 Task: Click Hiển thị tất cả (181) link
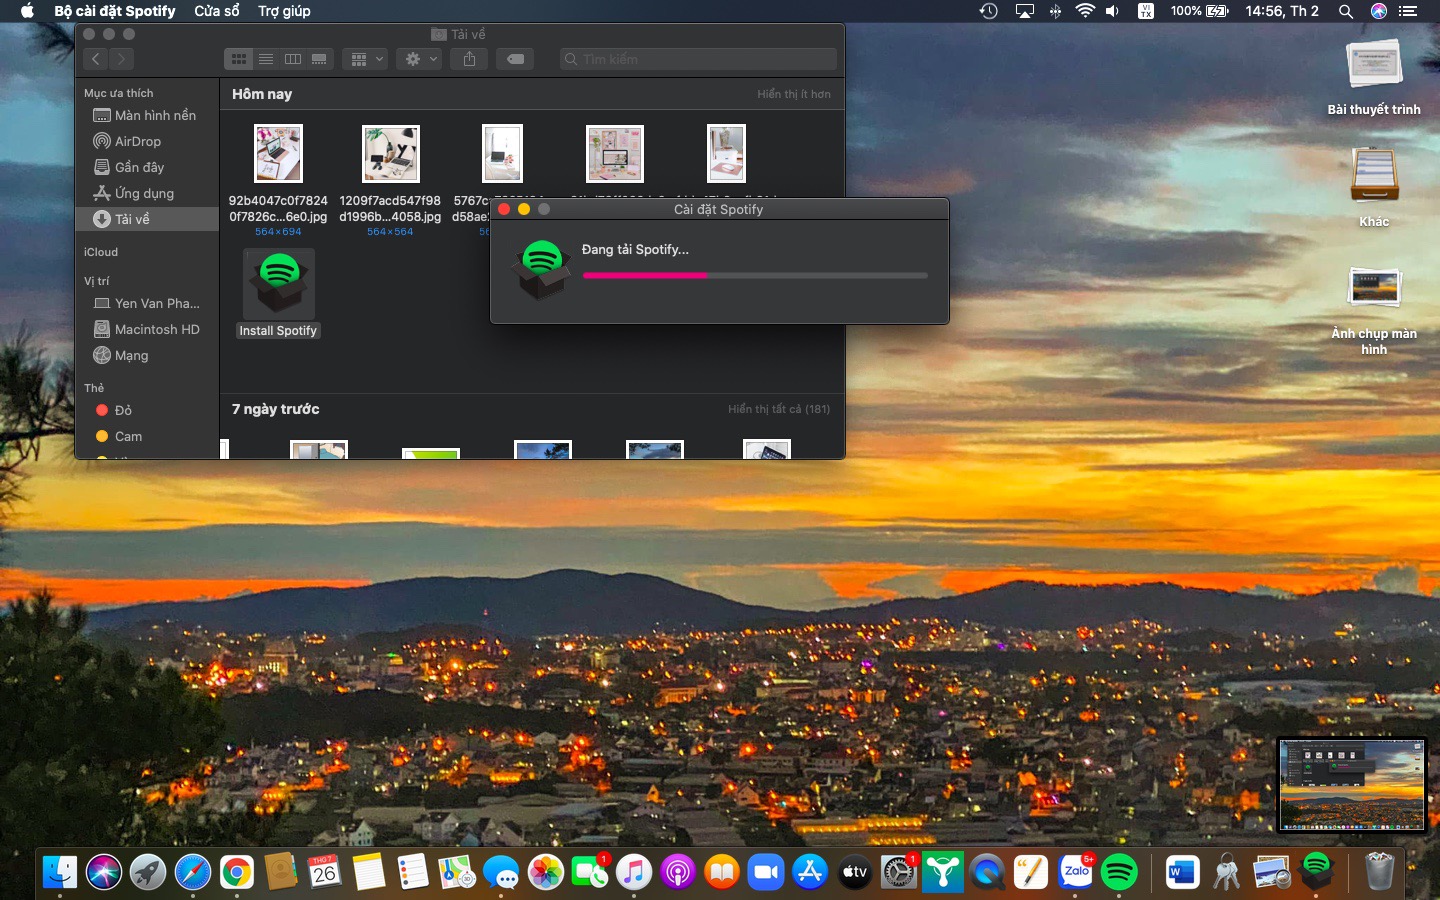point(779,409)
